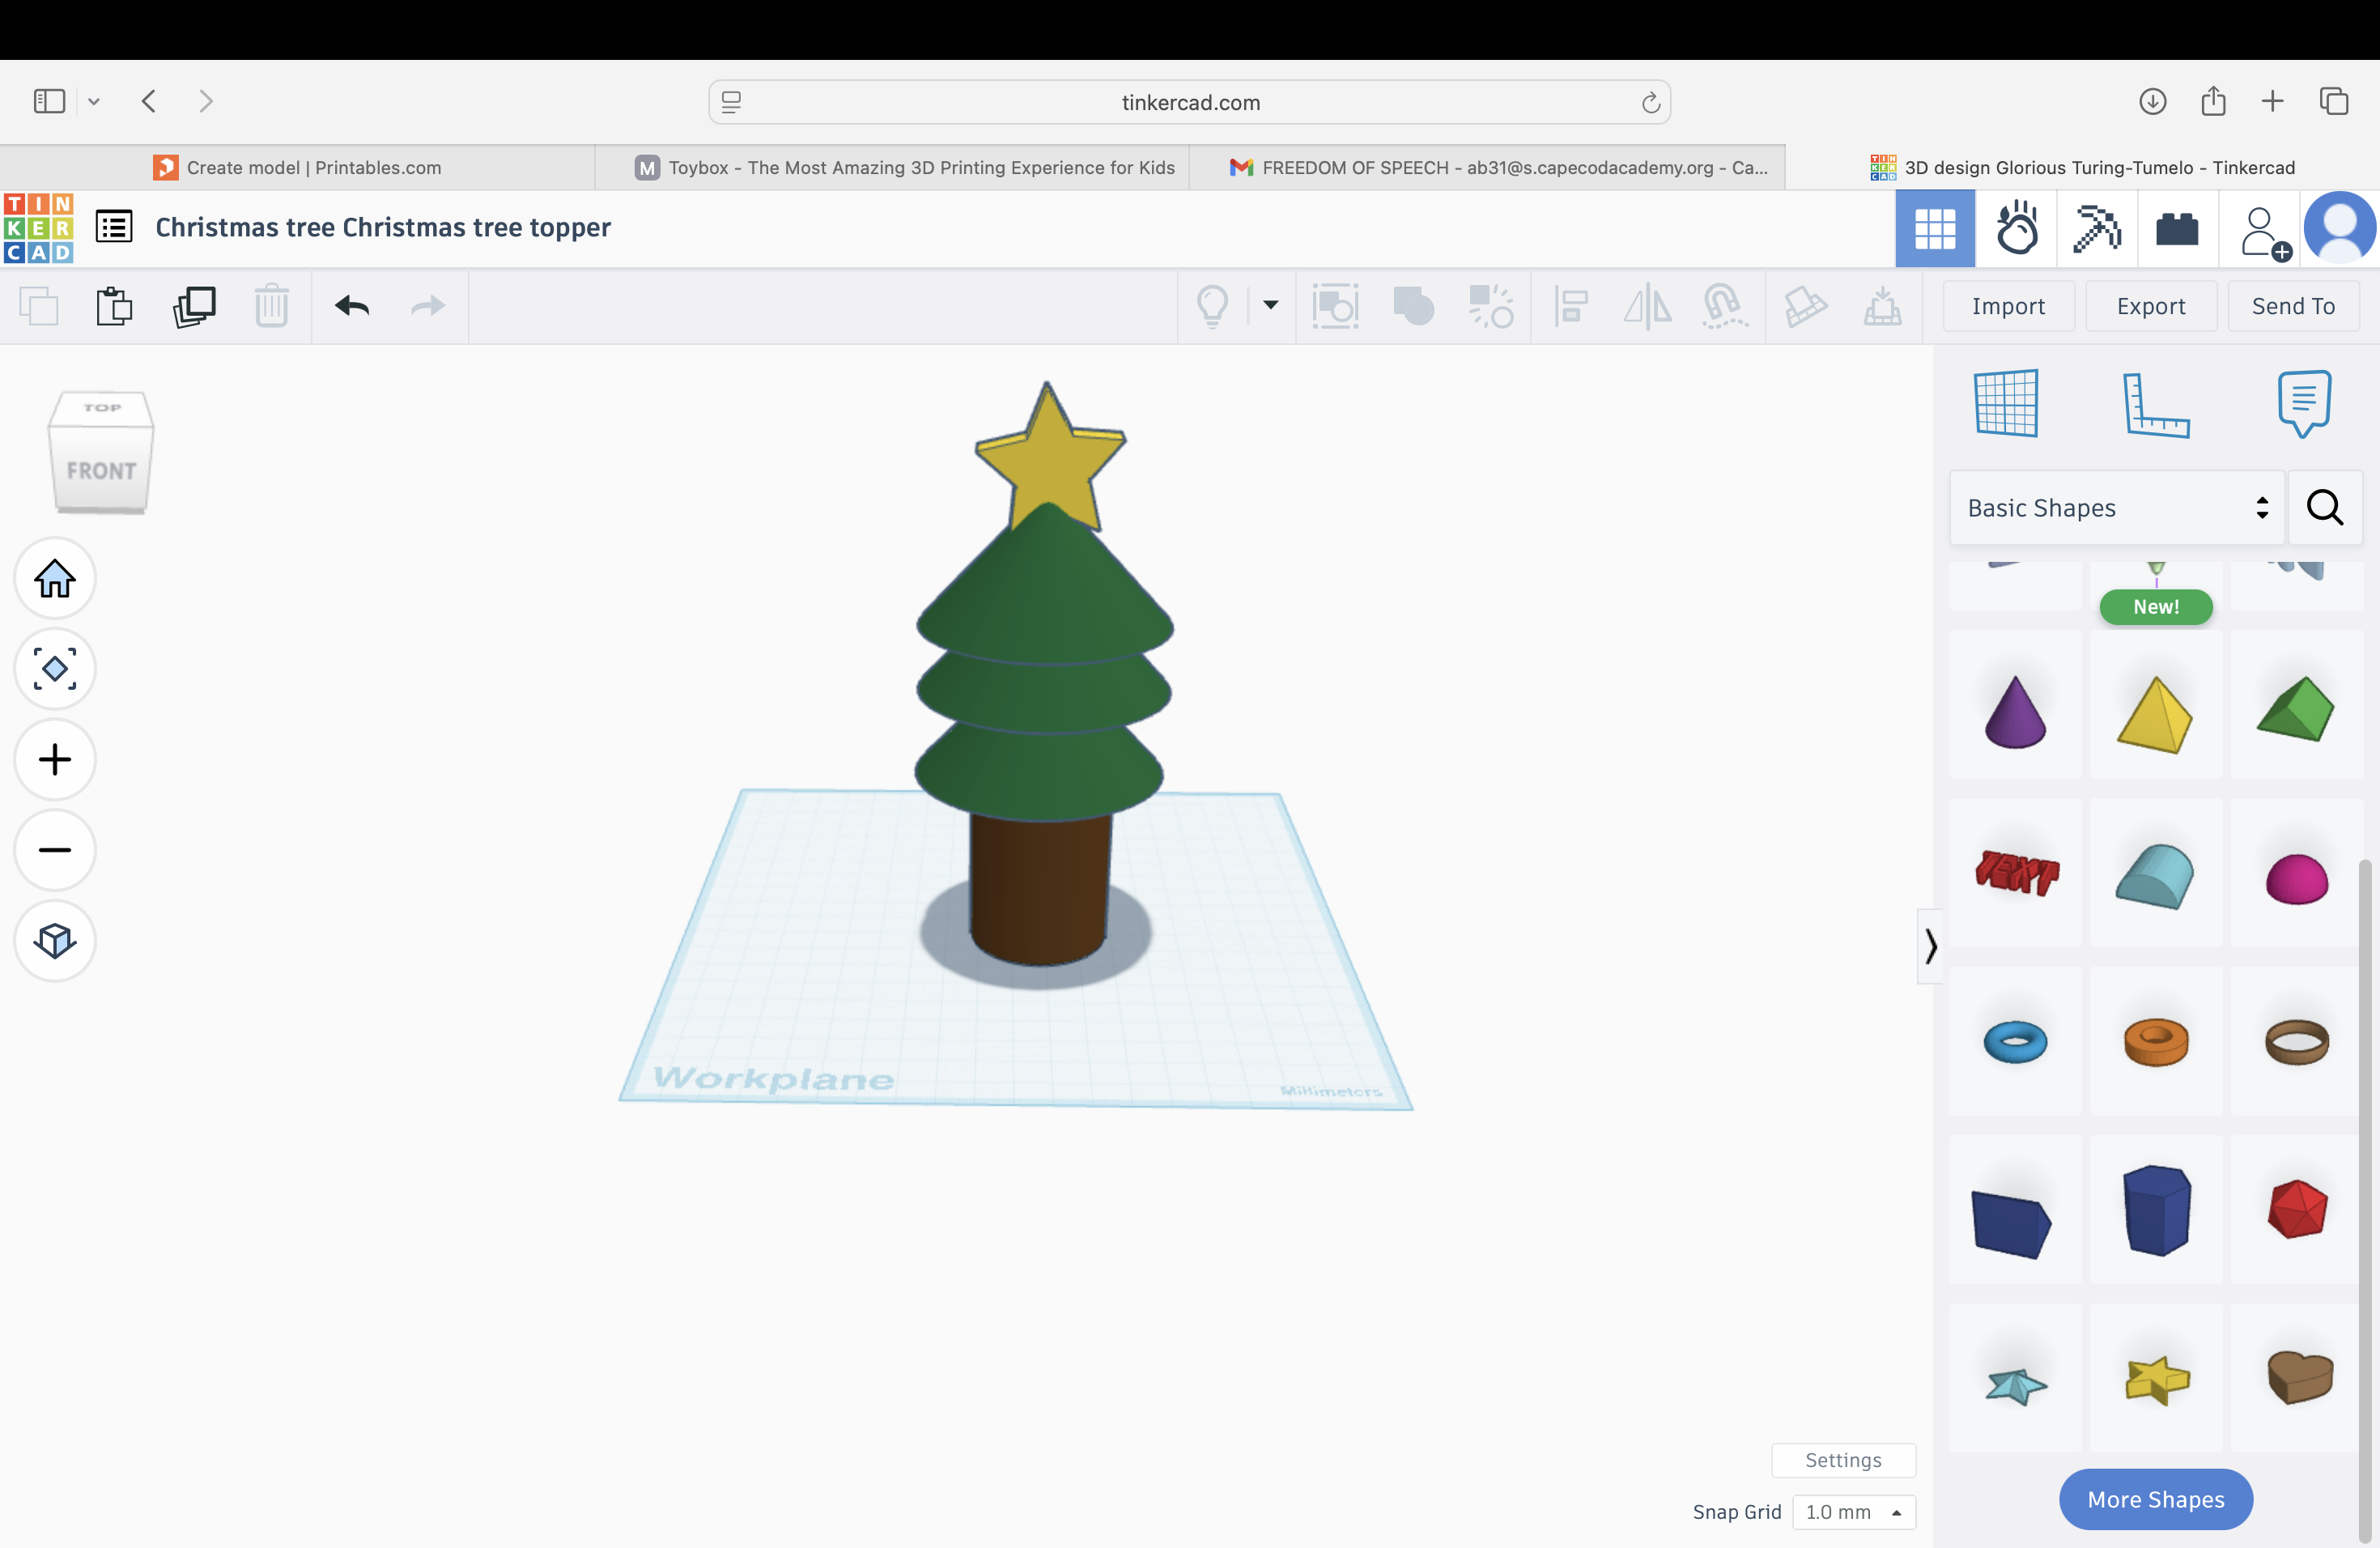The width and height of the screenshot is (2380, 1548).
Task: Select the 3D design grid view icon
Action: tap(1934, 229)
